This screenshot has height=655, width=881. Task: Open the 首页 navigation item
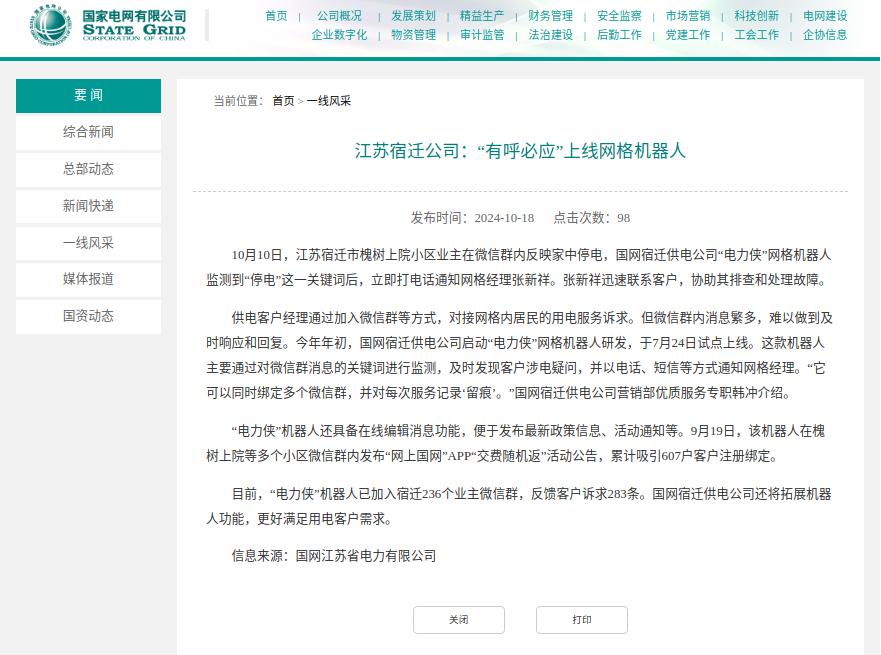[276, 16]
